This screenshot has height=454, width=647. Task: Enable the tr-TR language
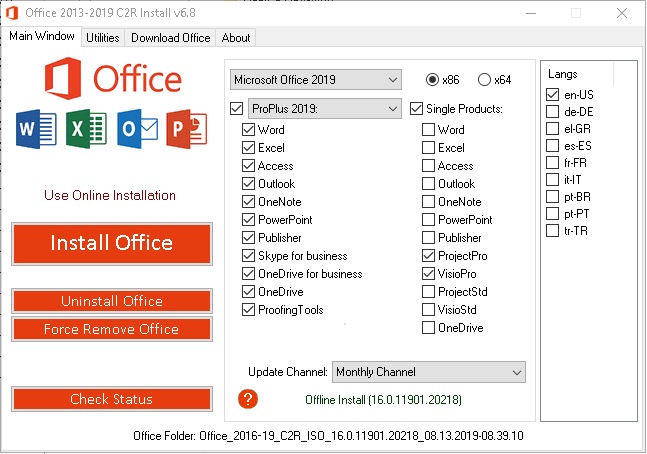[553, 230]
